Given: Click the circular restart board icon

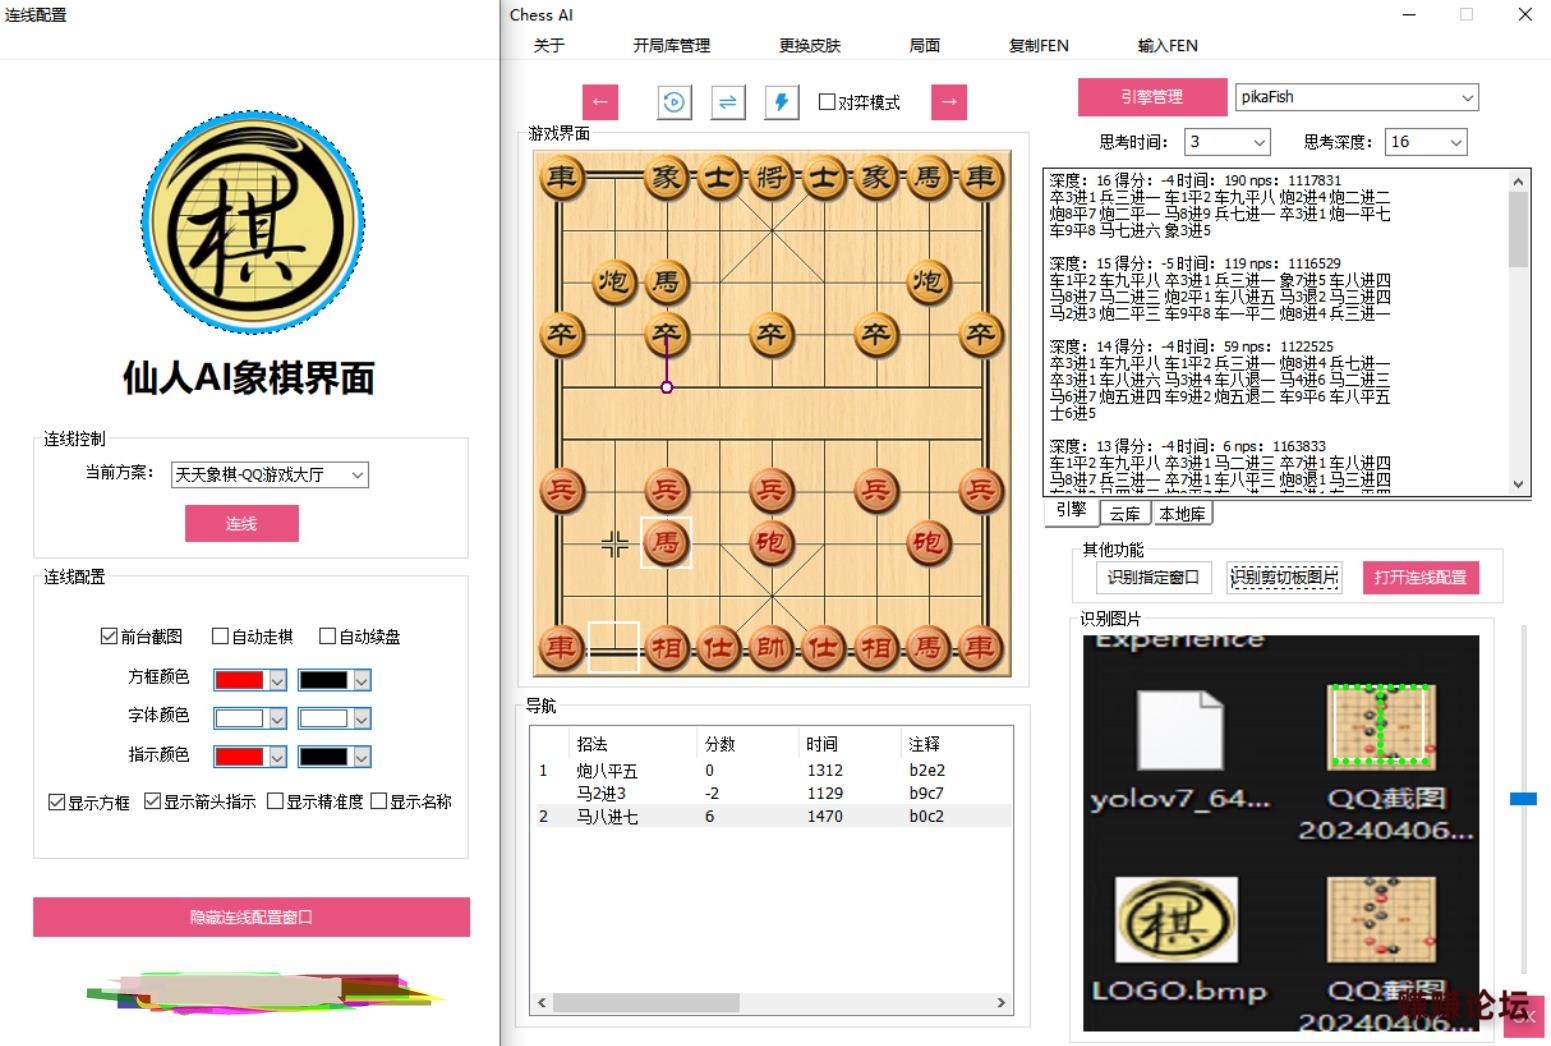Looking at the screenshot, I should (674, 102).
